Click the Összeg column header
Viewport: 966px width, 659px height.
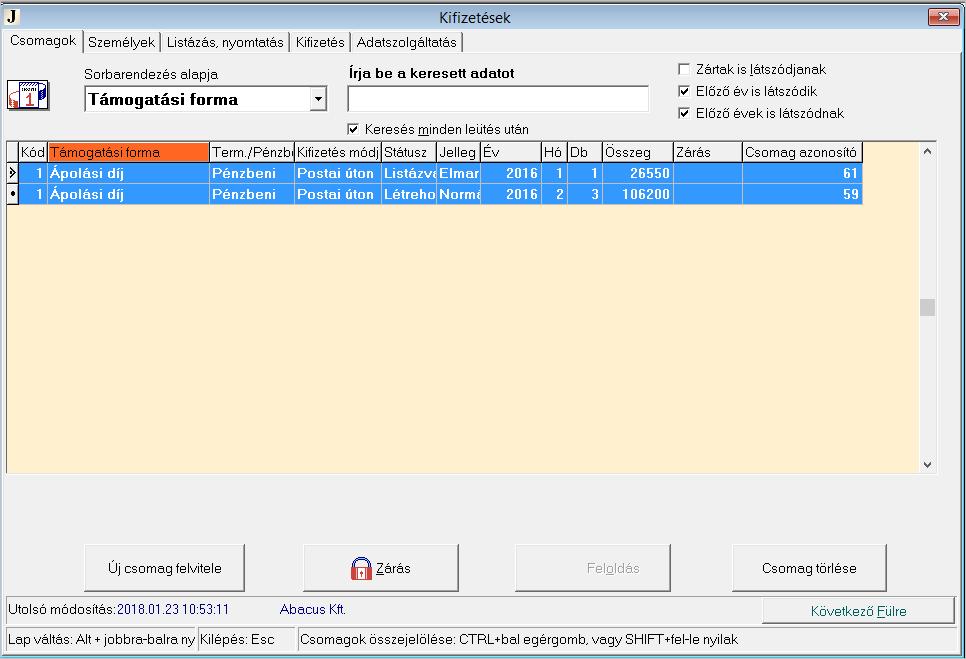click(638, 152)
